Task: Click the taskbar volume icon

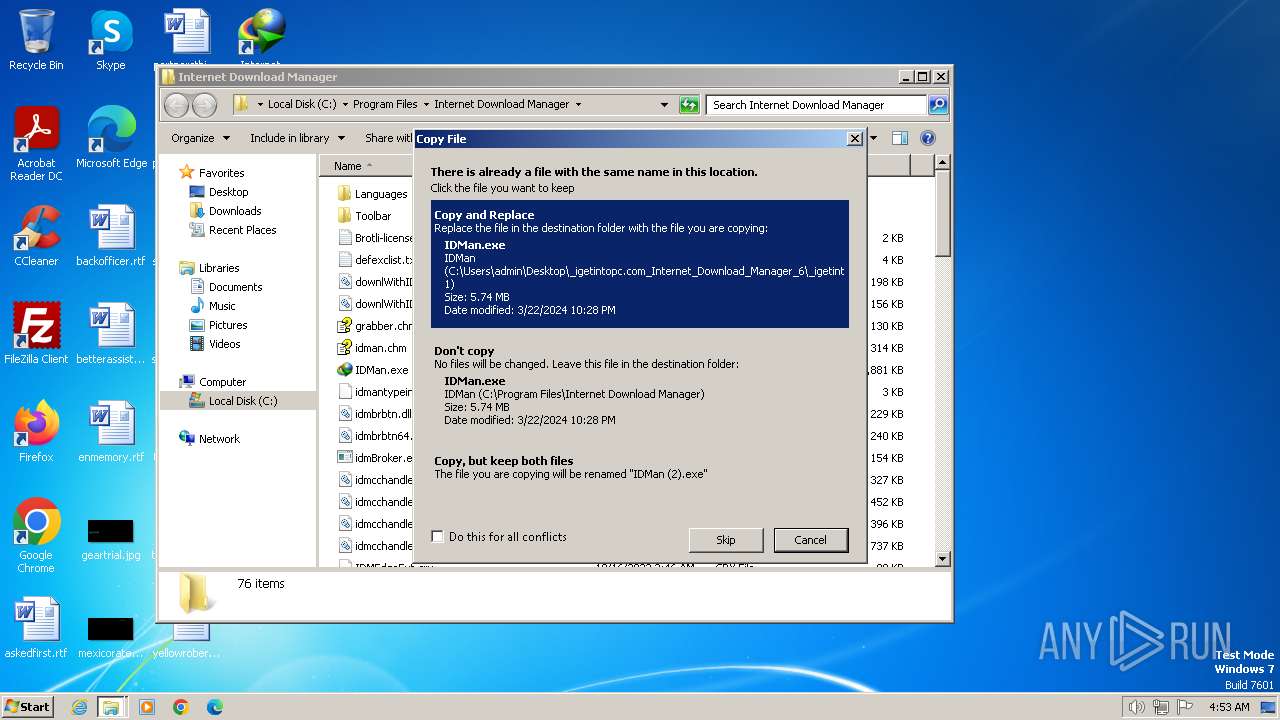Action: point(1137,707)
